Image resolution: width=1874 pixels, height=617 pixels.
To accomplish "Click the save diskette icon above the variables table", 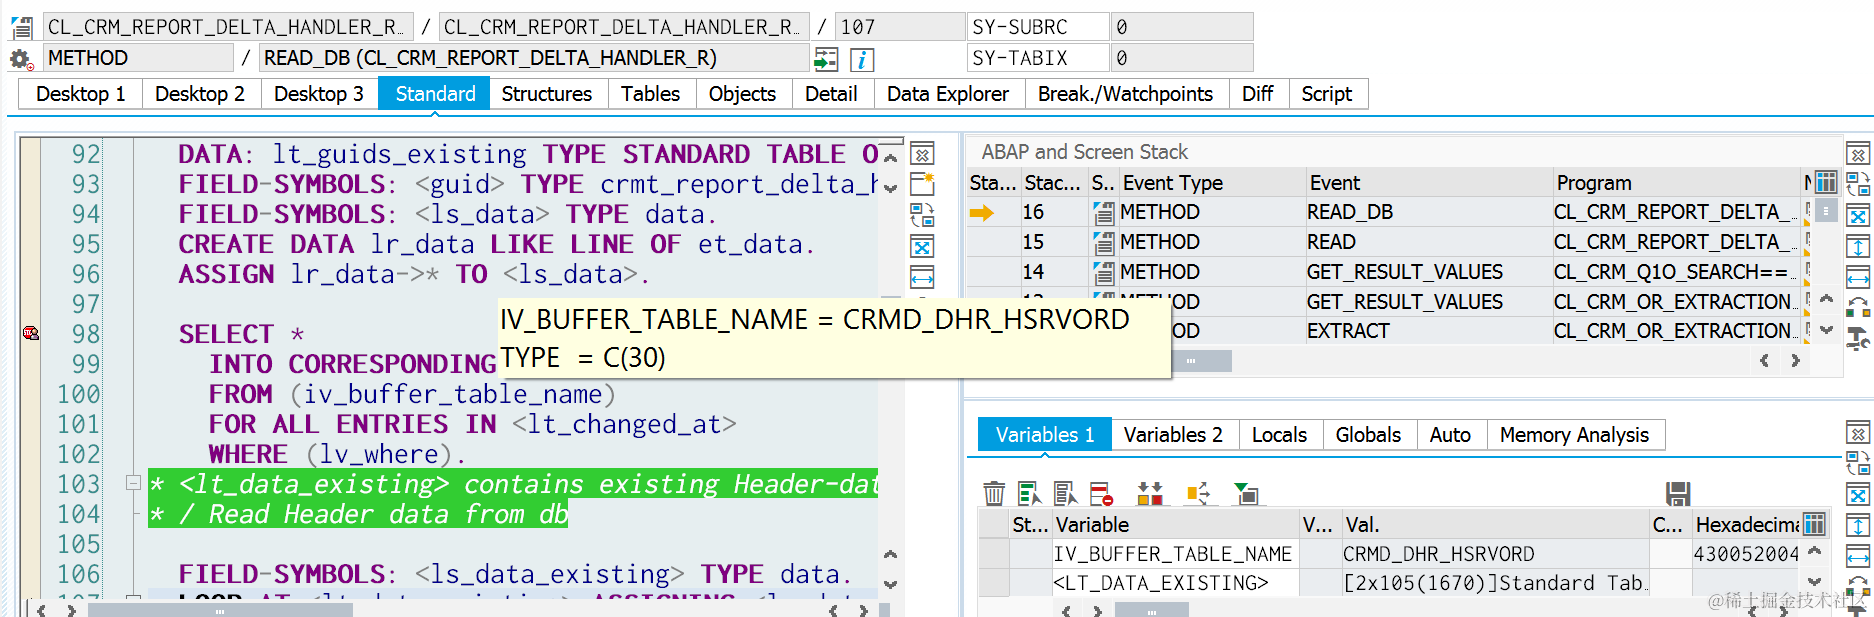I will (1678, 493).
